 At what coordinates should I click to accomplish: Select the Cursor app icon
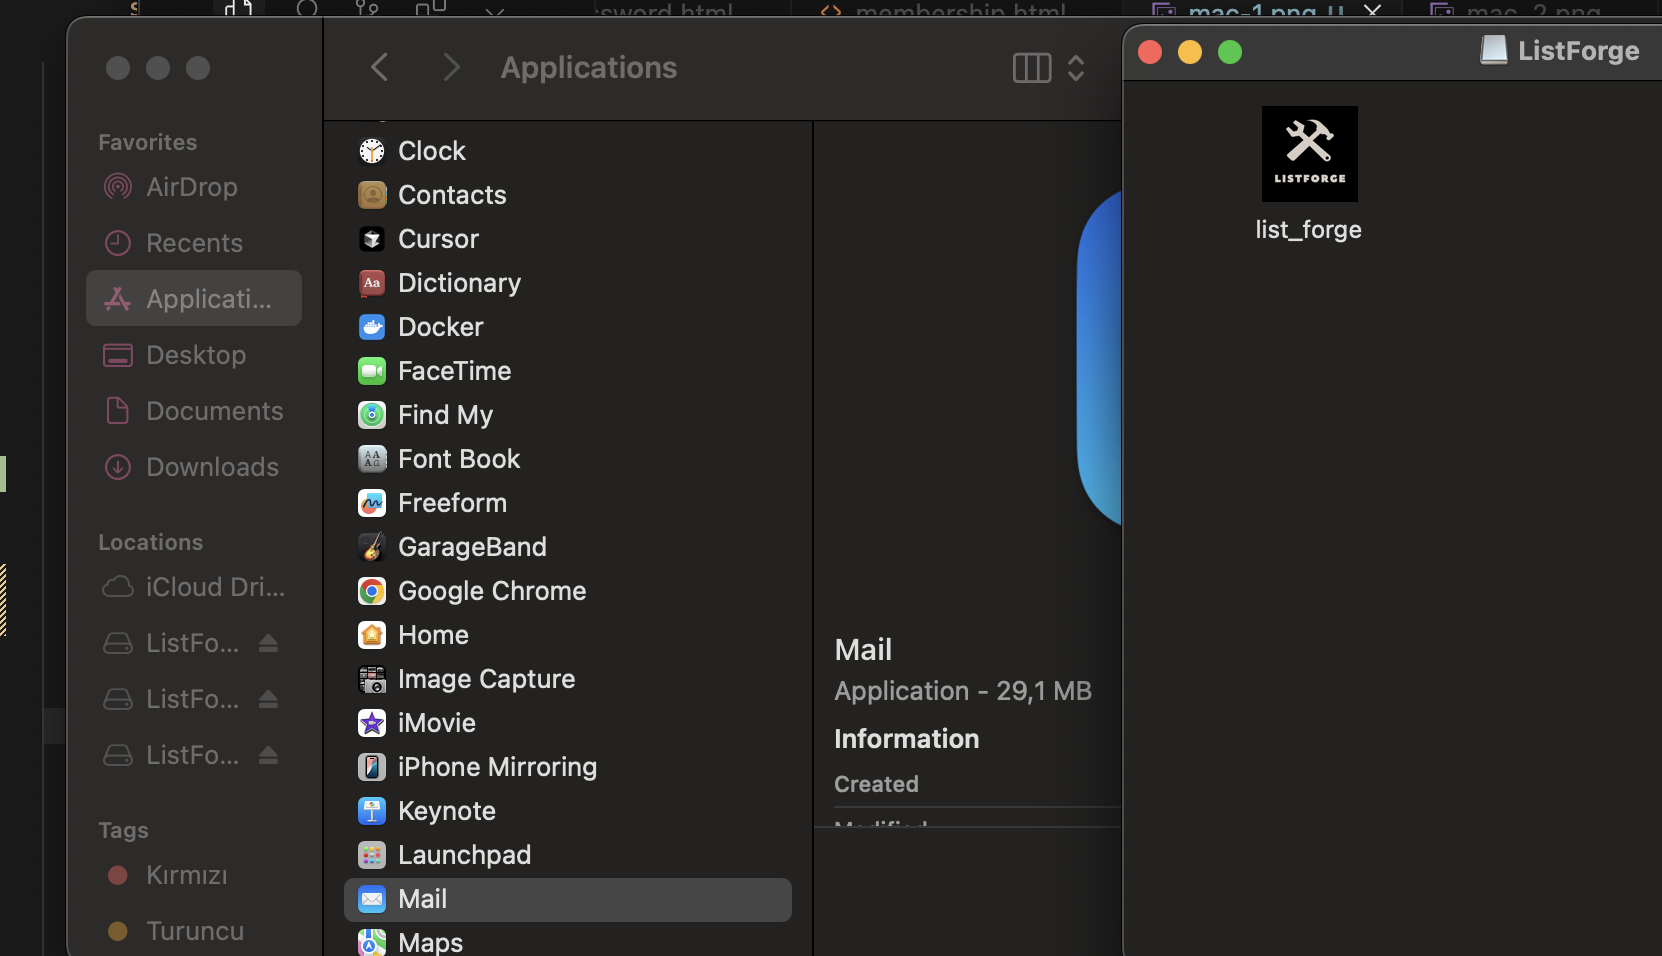point(372,239)
